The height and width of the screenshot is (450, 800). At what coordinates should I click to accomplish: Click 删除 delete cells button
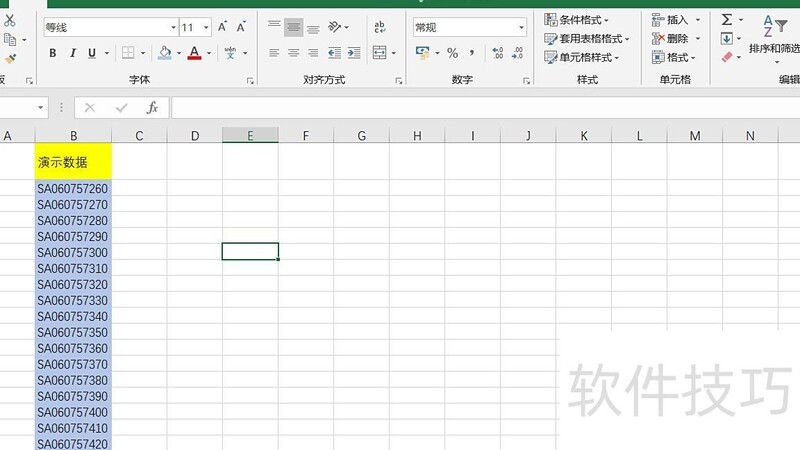(671, 39)
